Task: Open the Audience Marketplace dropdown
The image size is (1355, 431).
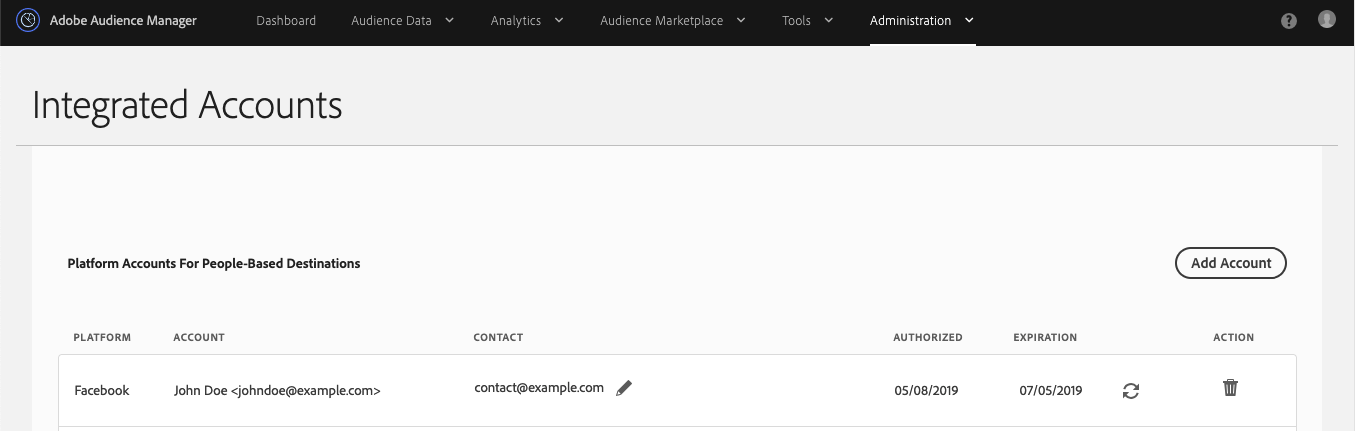Action: pos(673,20)
